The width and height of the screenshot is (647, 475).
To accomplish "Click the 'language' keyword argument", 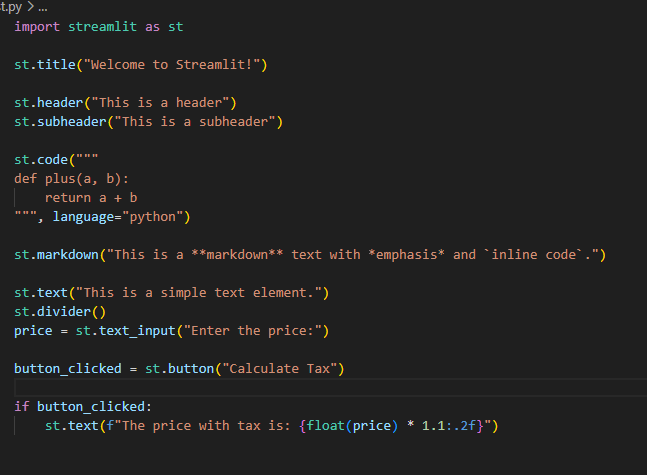I will (x=83, y=217).
